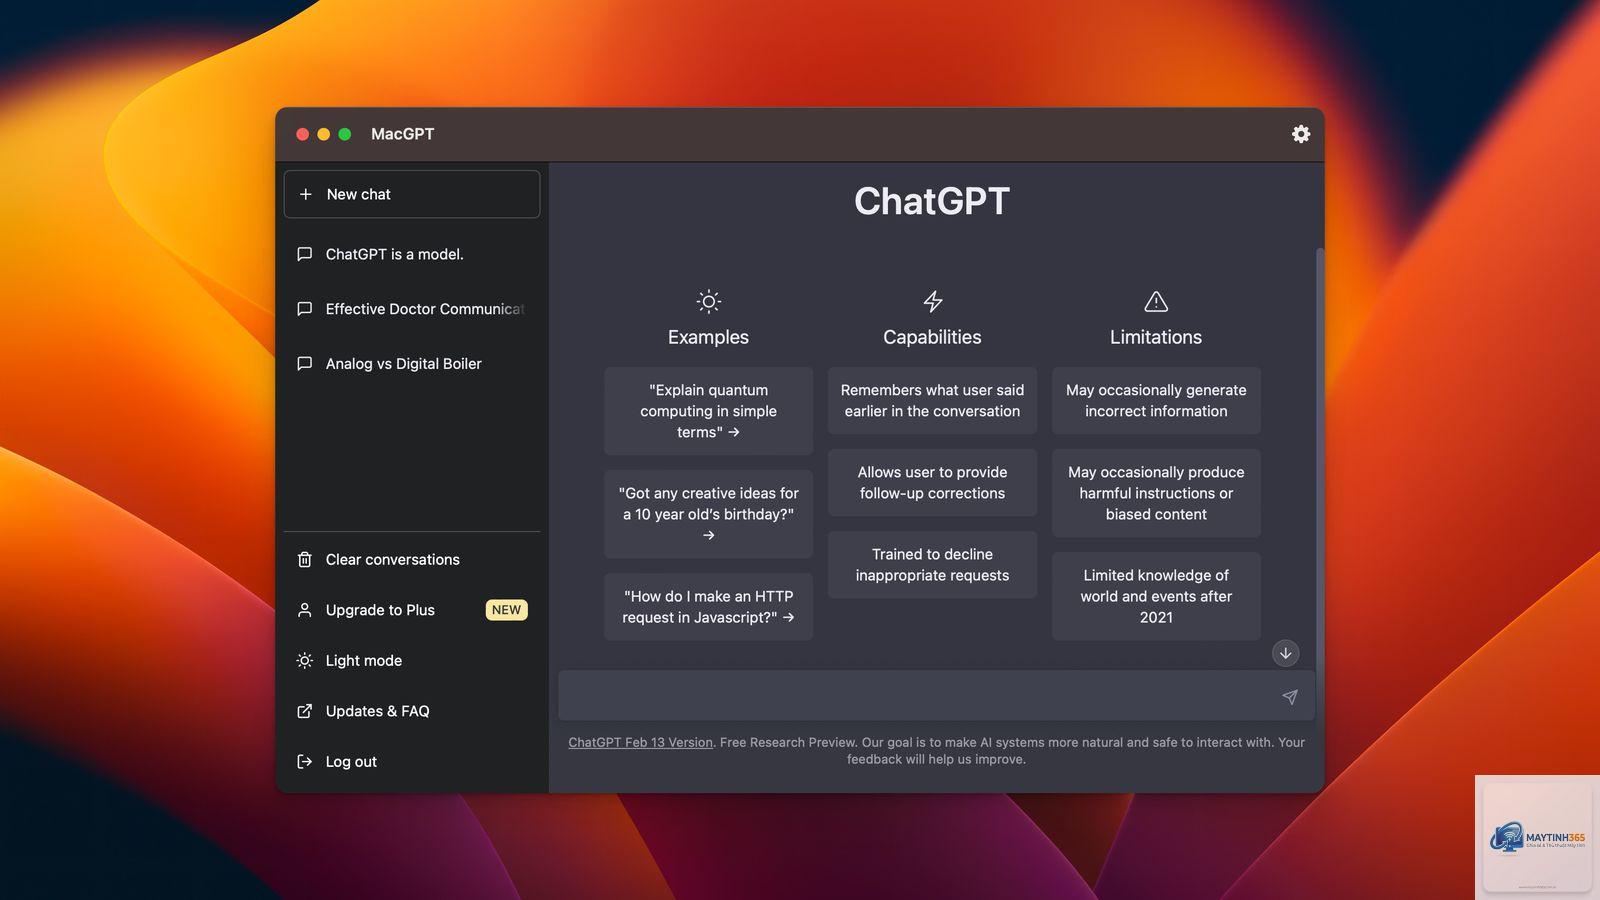The image size is (1600, 900).
Task: Click the logout arrow icon
Action: tap(305, 762)
